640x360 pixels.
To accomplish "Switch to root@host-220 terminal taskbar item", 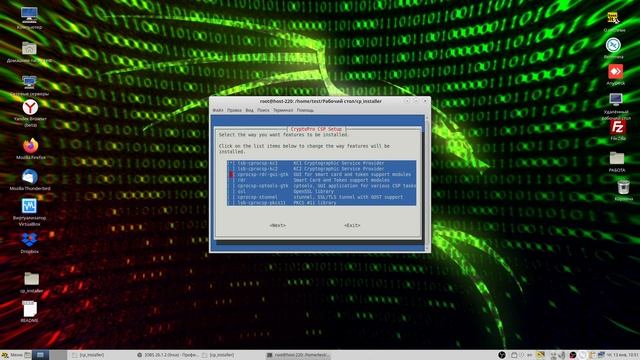I will 298,355.
